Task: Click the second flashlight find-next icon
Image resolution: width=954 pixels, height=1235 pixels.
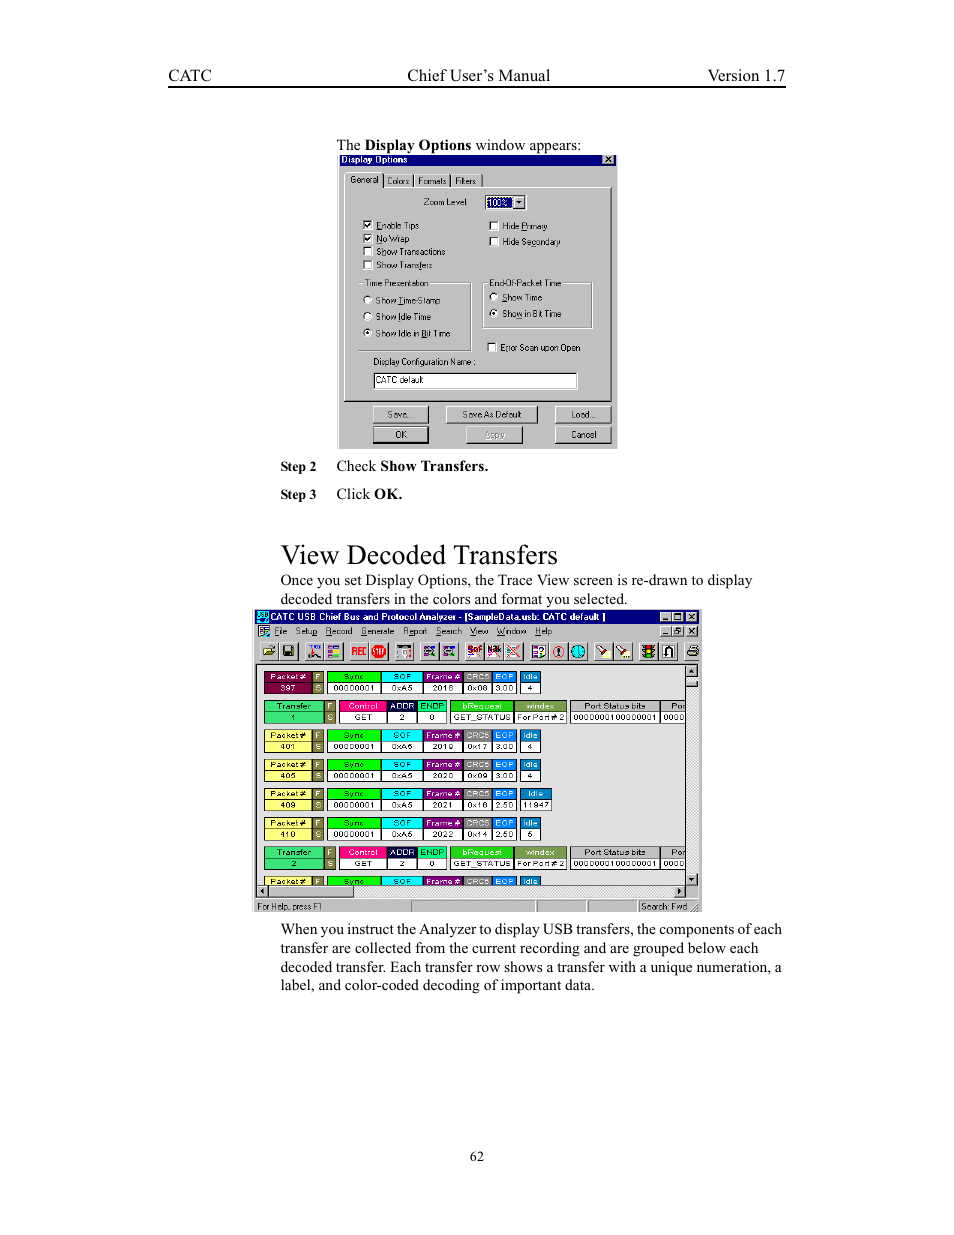Action: [x=623, y=651]
